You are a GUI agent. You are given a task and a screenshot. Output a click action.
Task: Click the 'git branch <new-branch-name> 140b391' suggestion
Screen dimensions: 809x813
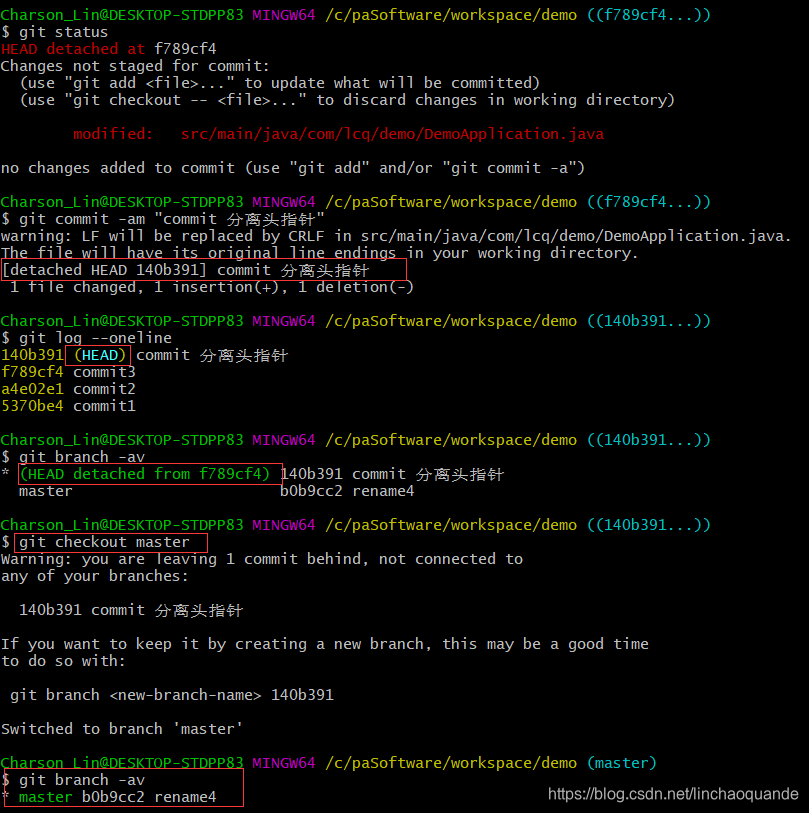(x=172, y=695)
